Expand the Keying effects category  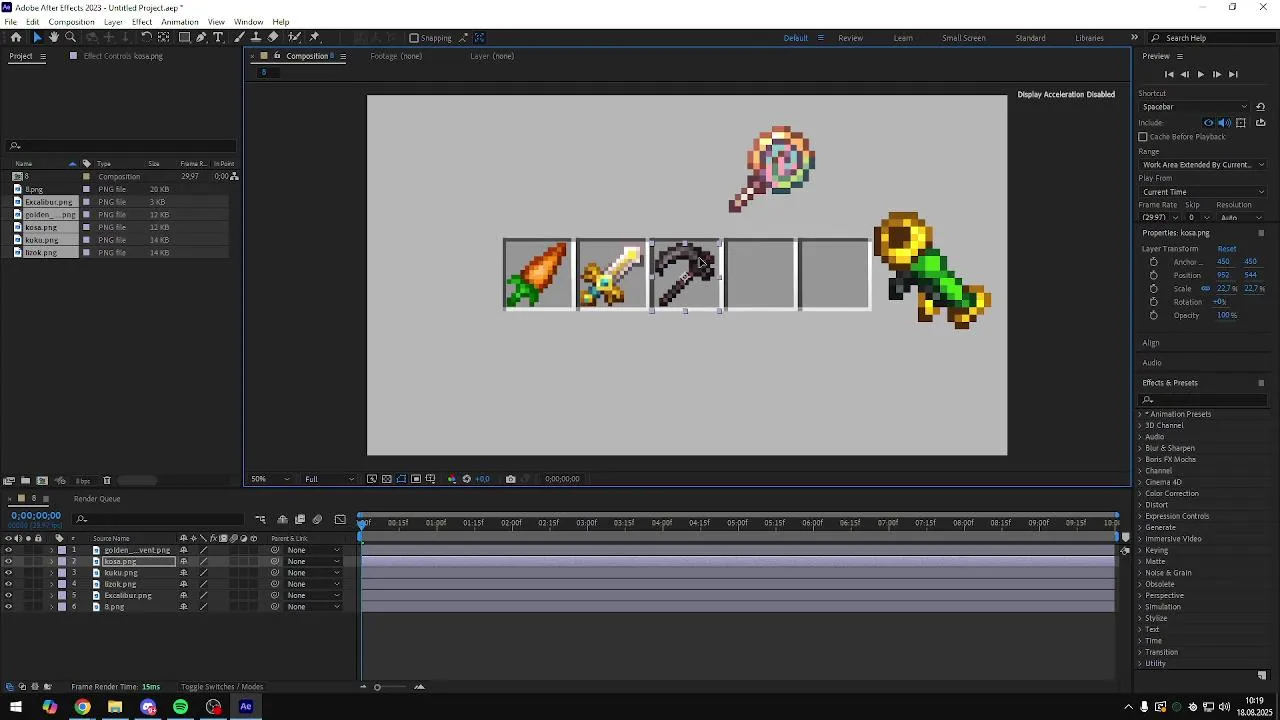click(1140, 550)
